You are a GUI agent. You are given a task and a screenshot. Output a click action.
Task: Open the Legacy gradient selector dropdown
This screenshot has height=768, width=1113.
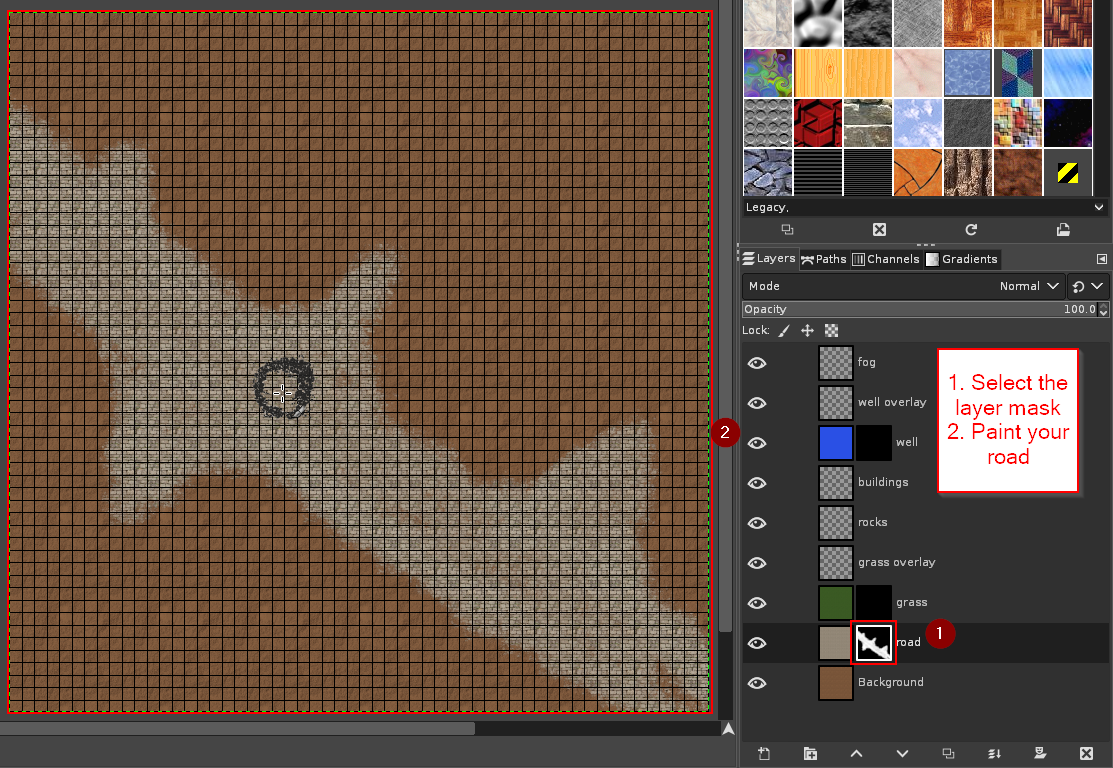1099,207
